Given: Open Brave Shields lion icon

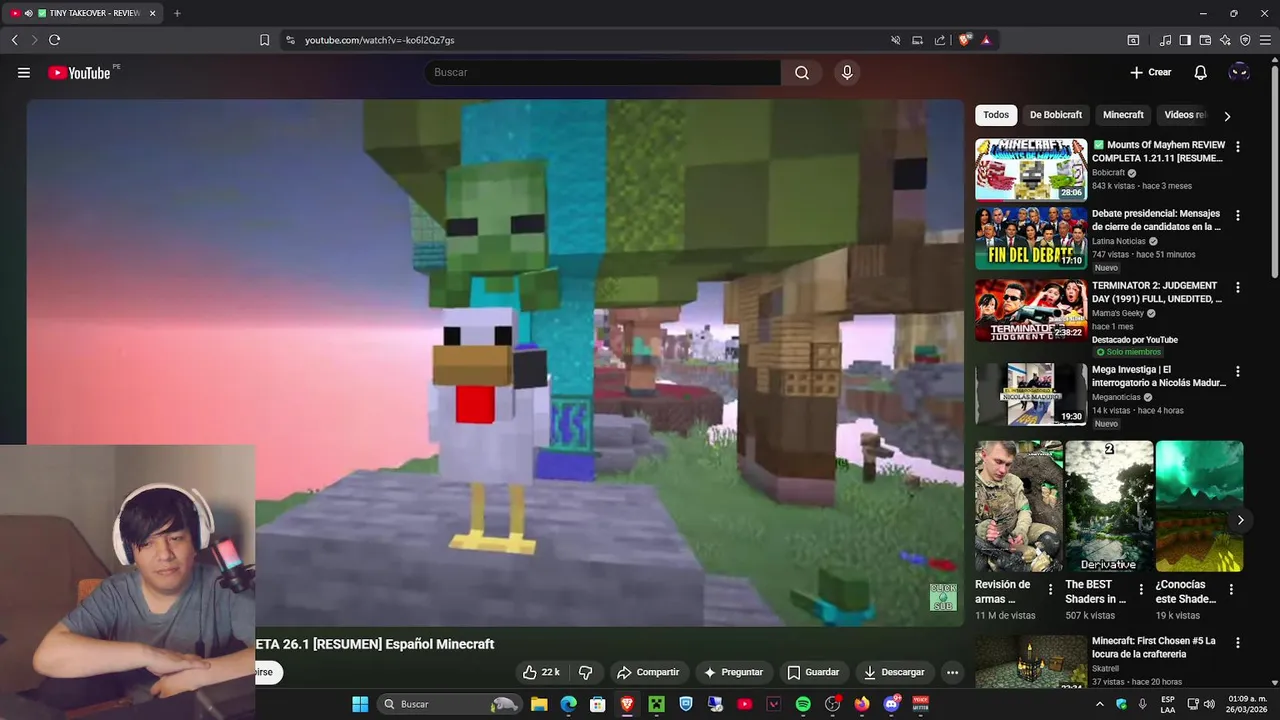Looking at the screenshot, I should tap(965, 40).
